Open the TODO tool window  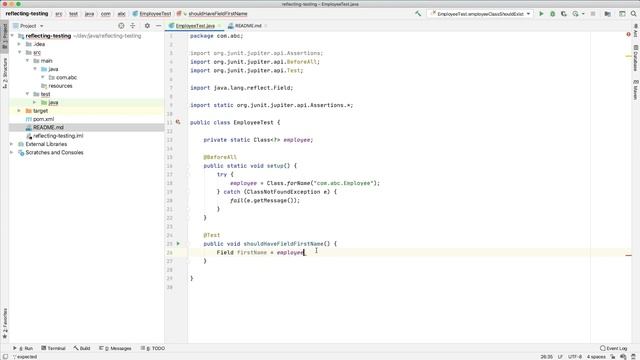click(x=153, y=348)
